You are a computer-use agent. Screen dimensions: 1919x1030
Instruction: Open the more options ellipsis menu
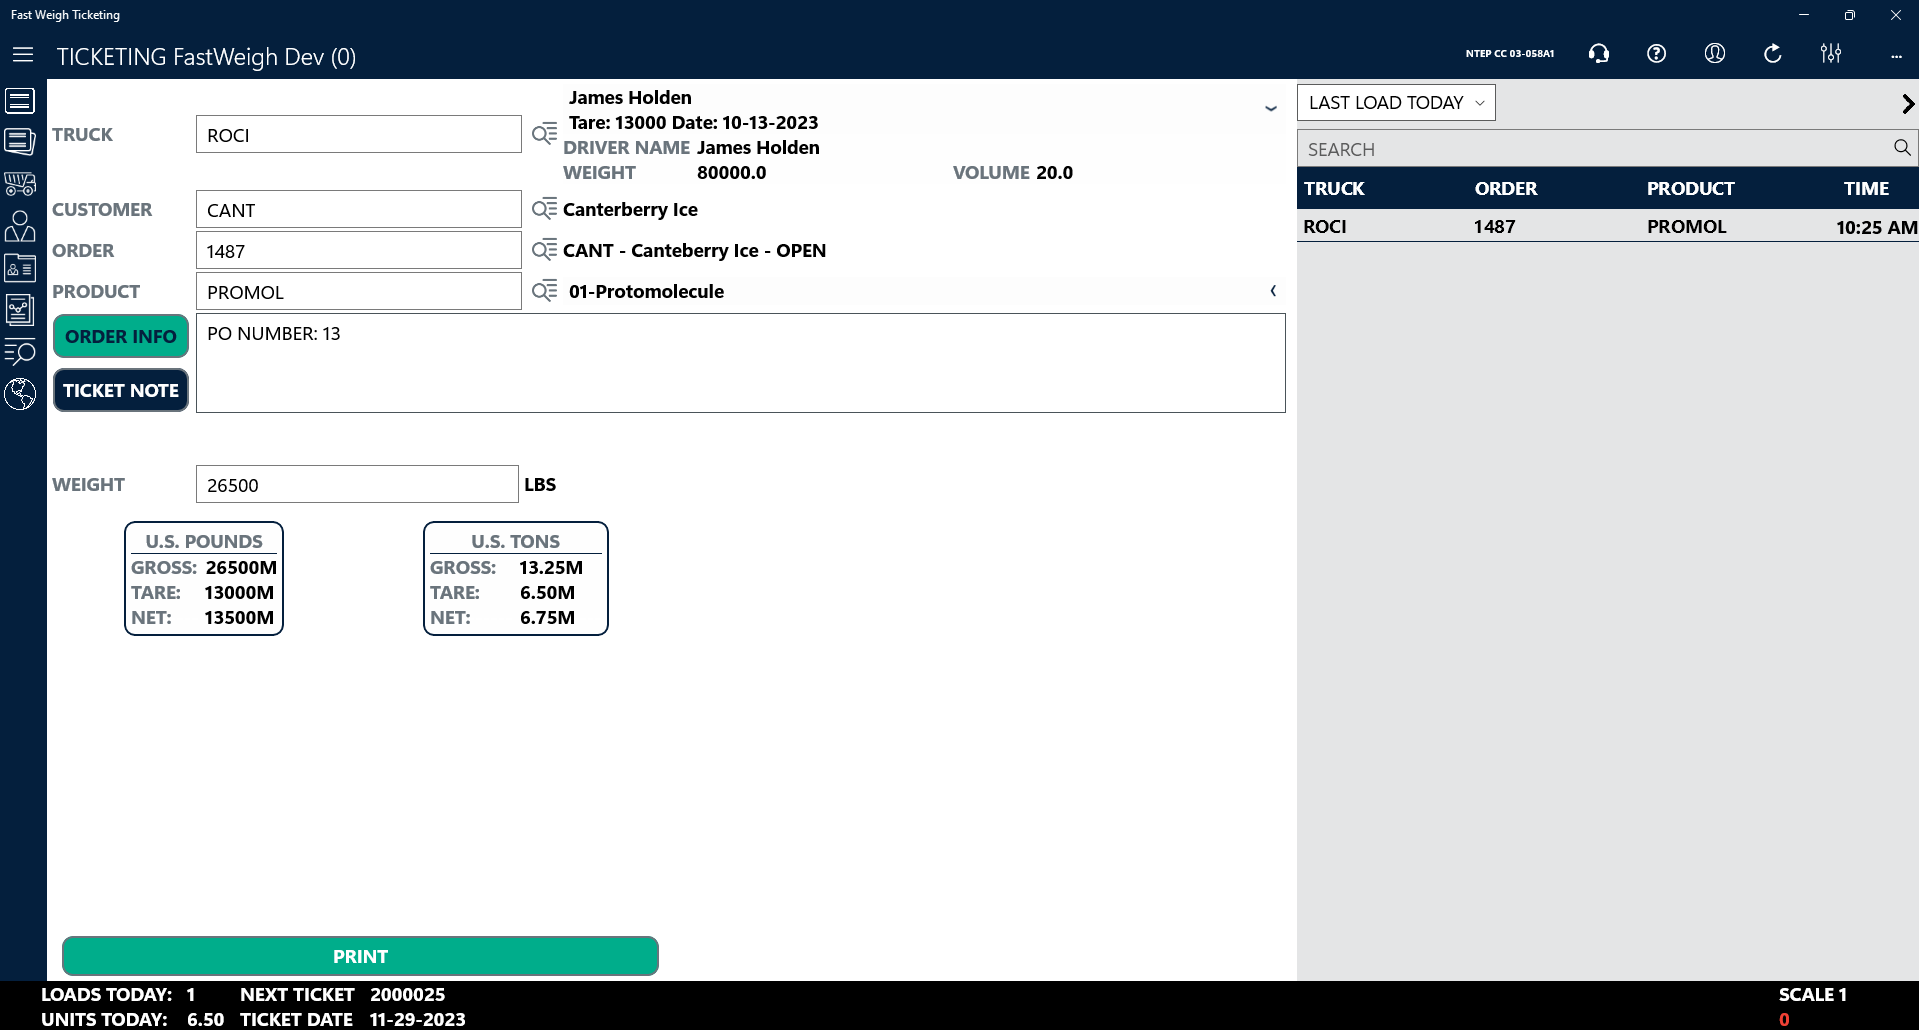click(1895, 56)
